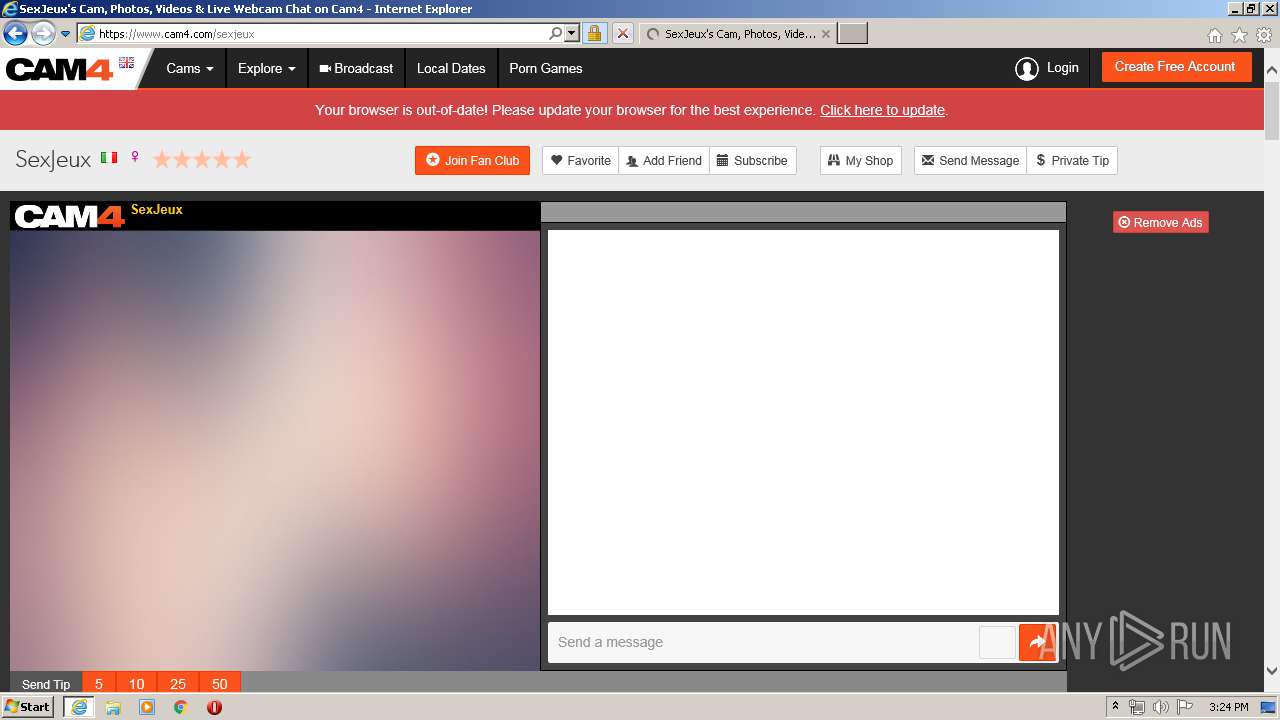The width and height of the screenshot is (1280, 720).
Task: Click the Italian flag next to SexJeux
Action: pyautogui.click(x=109, y=158)
